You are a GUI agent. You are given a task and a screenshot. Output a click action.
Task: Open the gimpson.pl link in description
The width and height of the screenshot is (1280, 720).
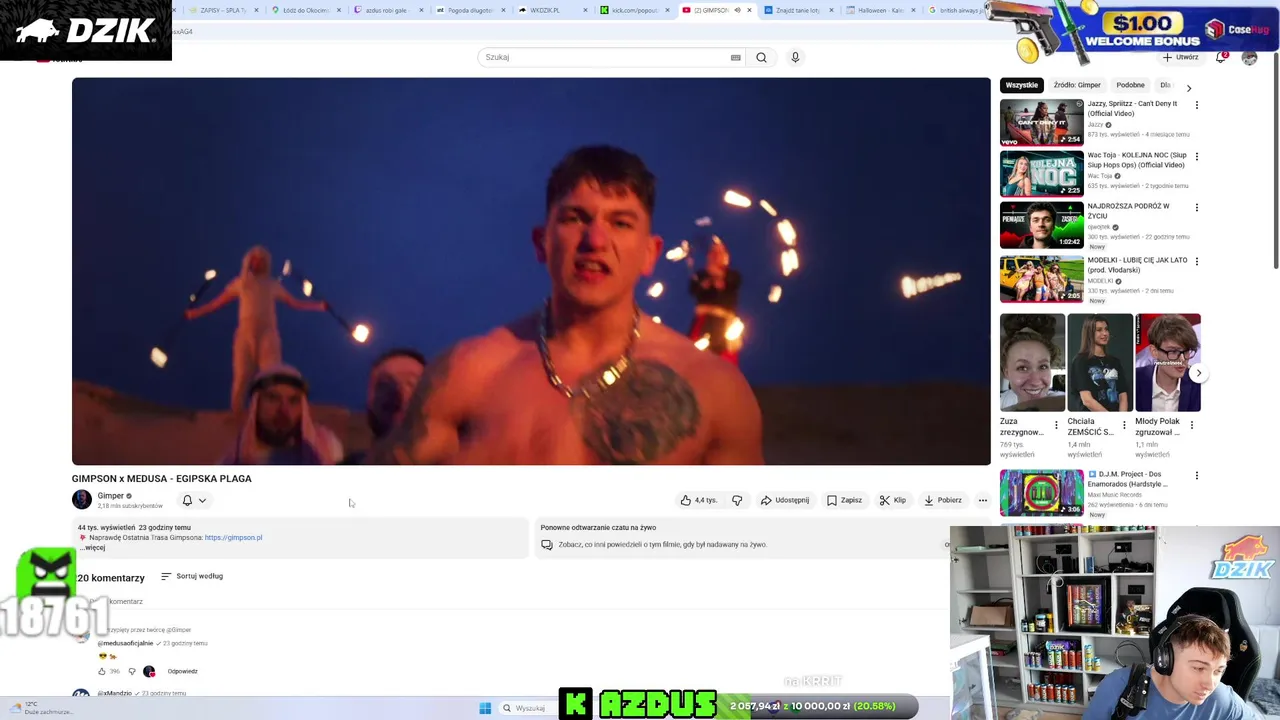click(233, 537)
